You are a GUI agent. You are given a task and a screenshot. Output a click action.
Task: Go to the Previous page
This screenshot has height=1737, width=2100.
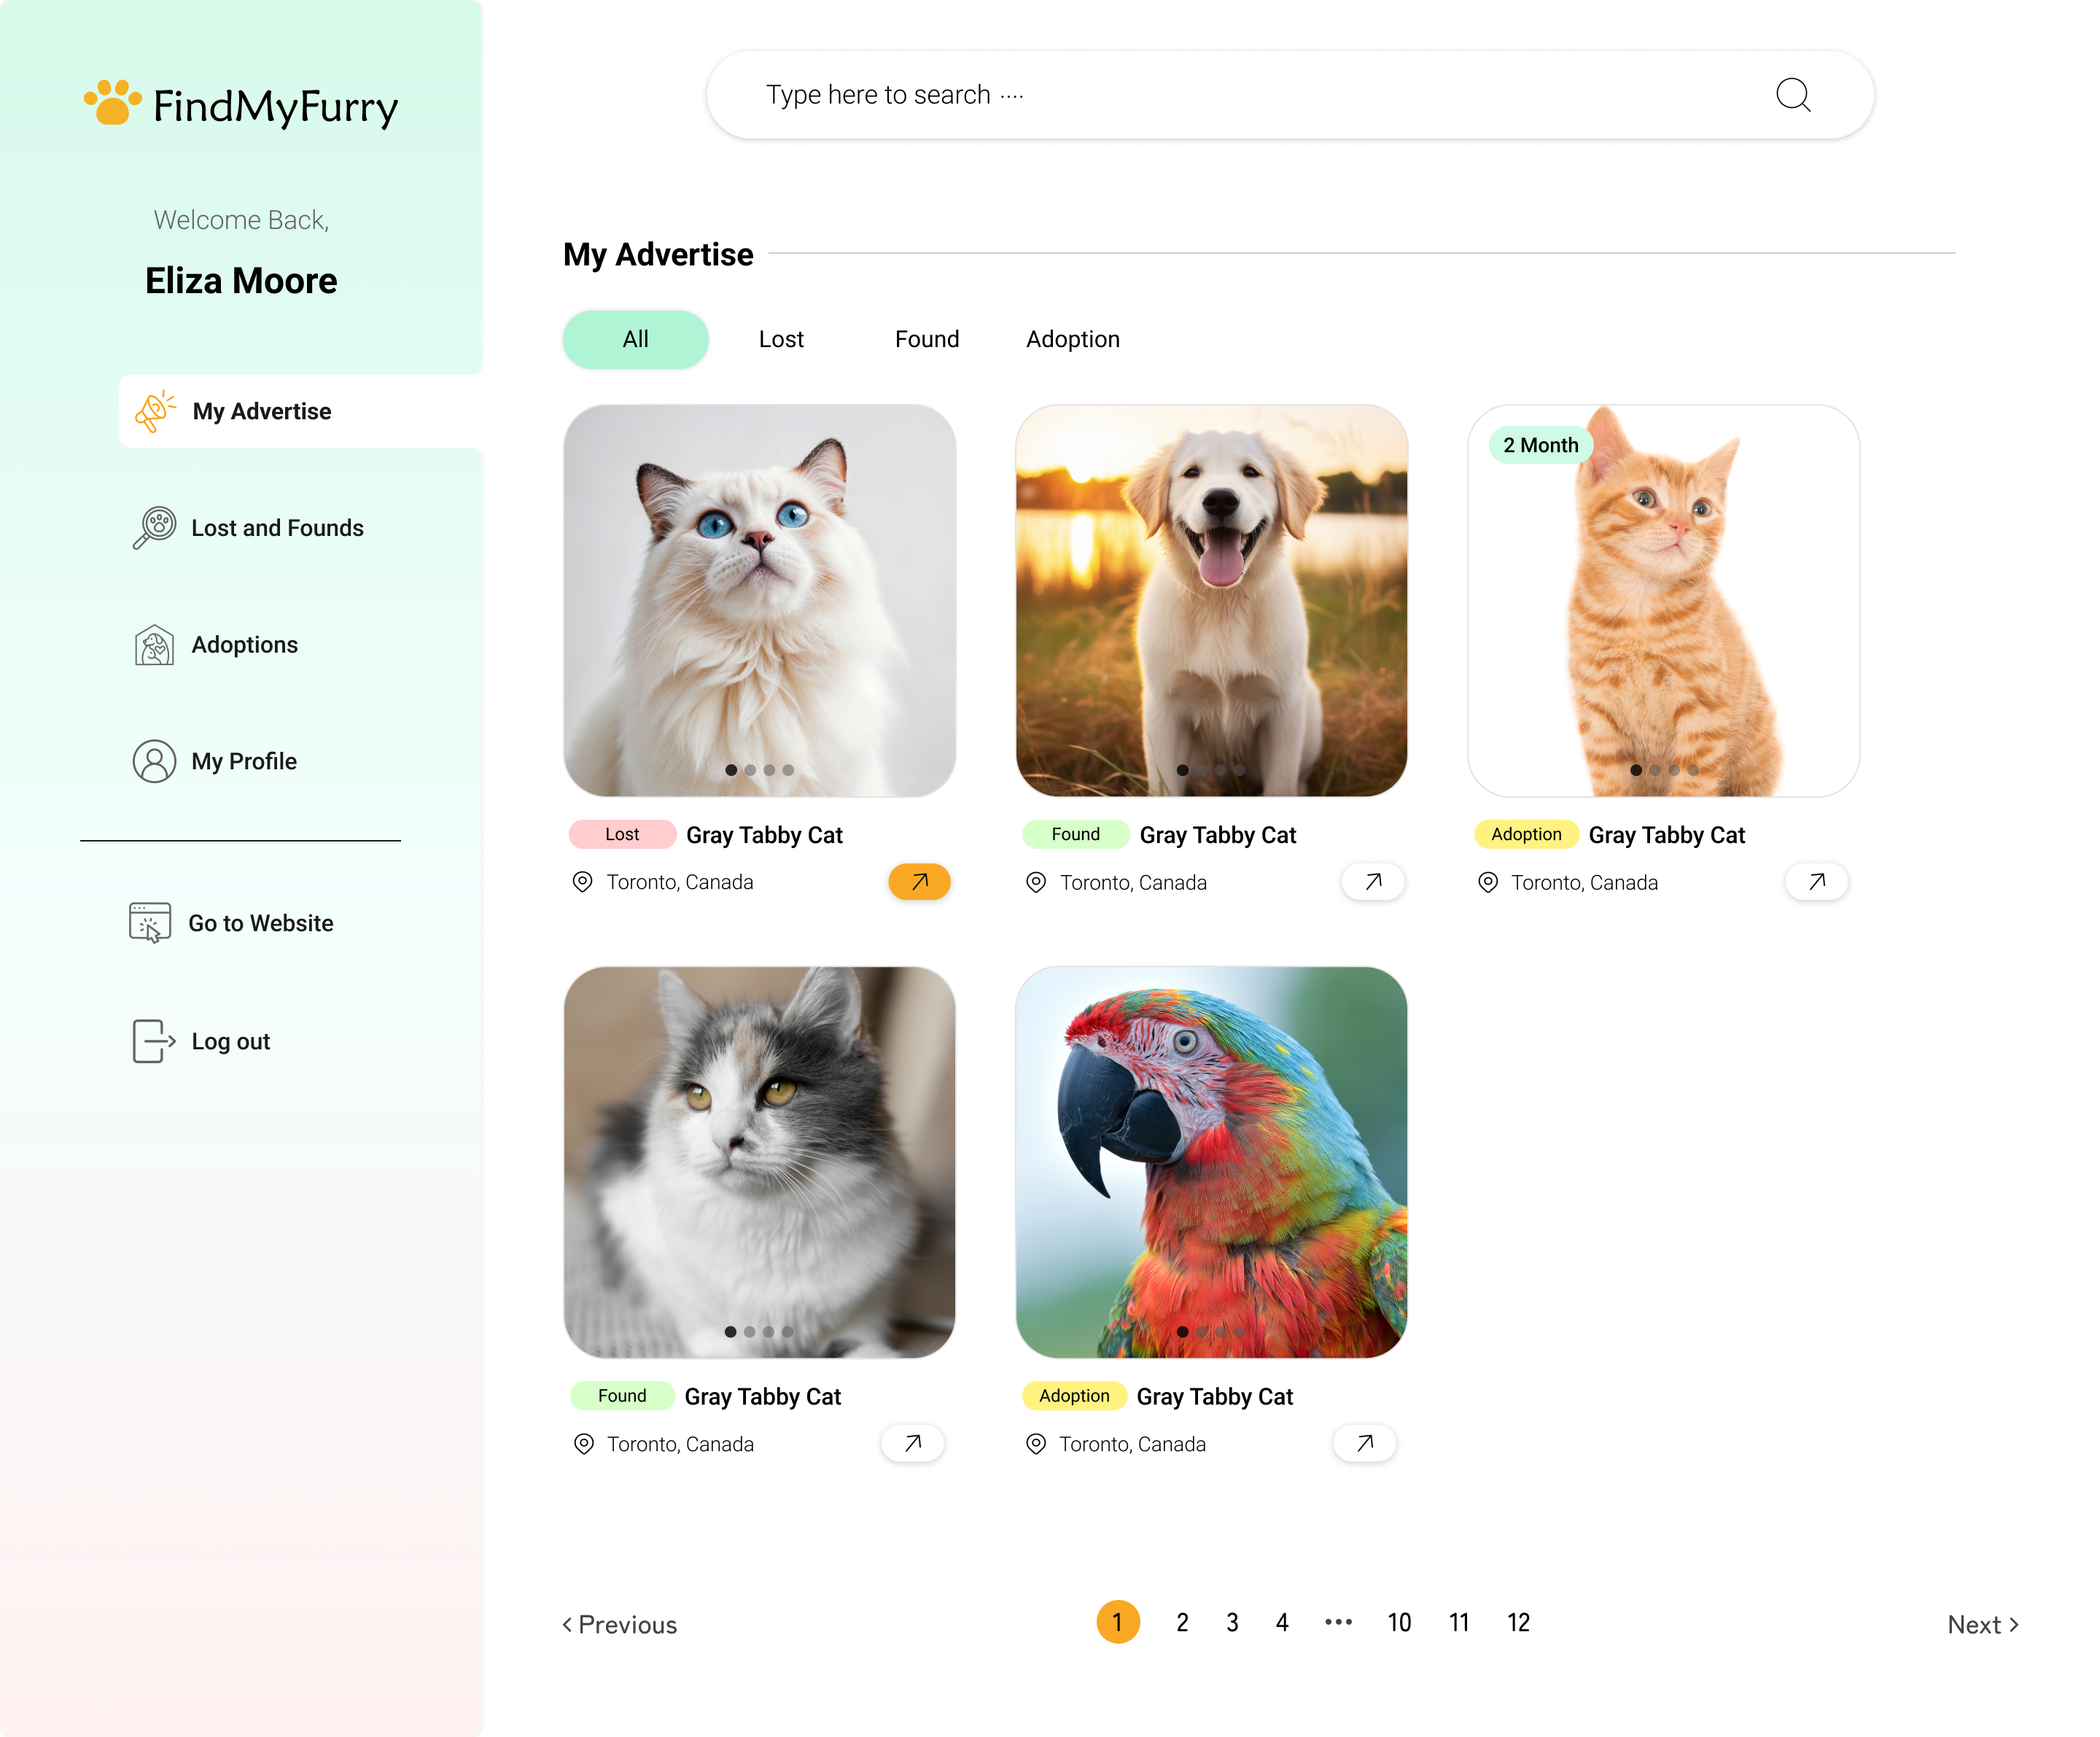[x=620, y=1624]
